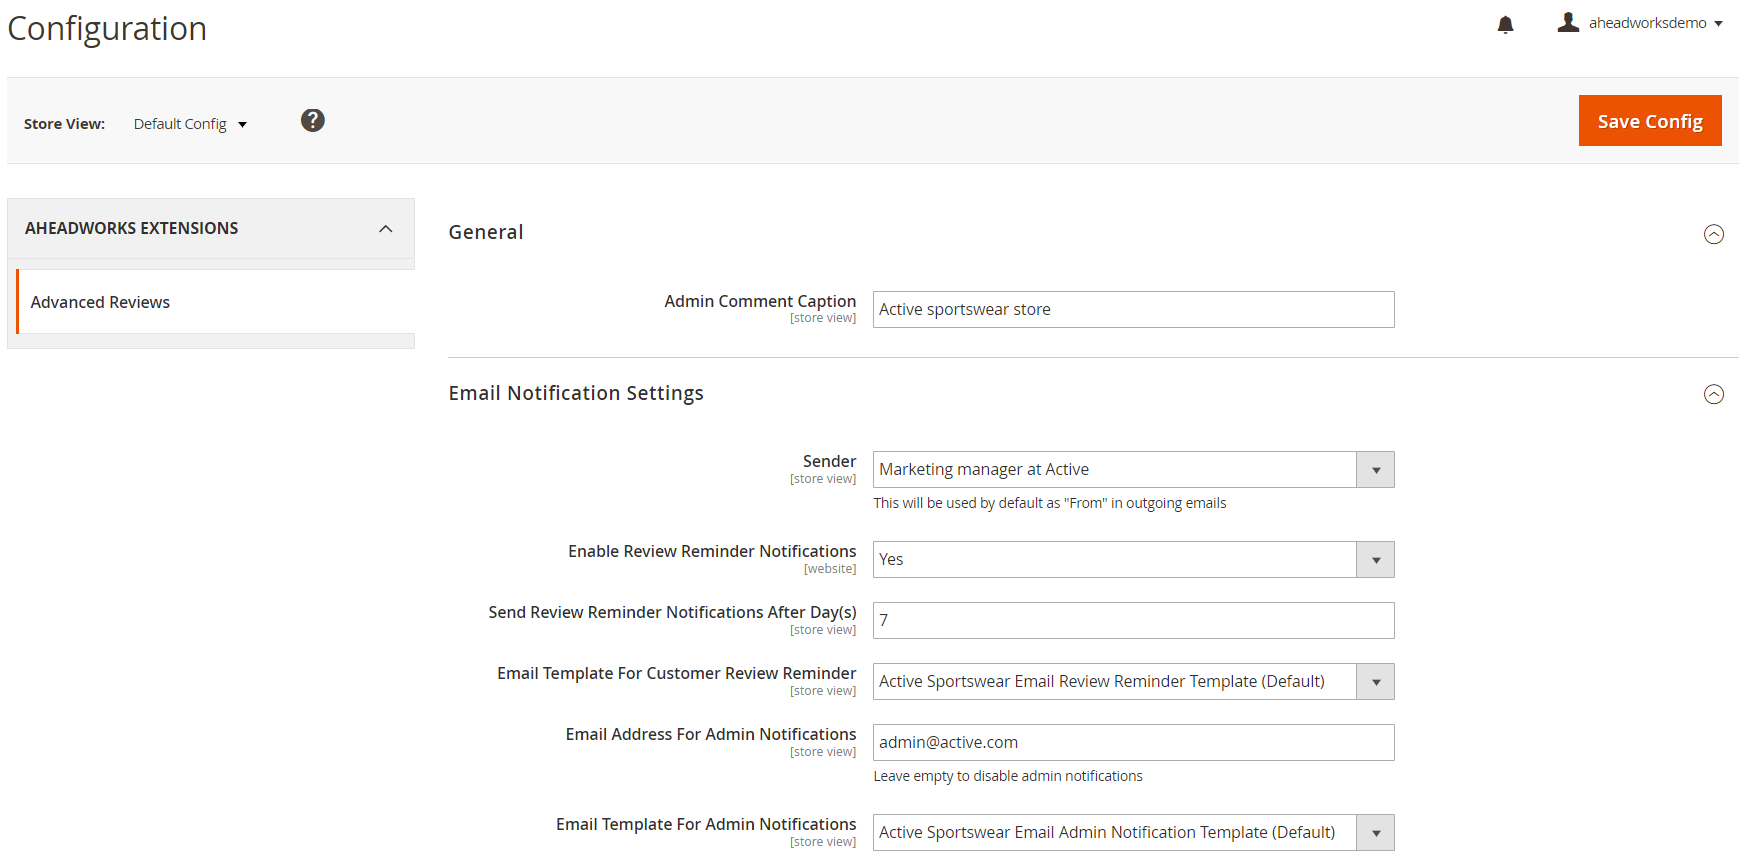The width and height of the screenshot is (1745, 862).
Task: Click the Enable Review Reminder Notifications label
Action: pyautogui.click(x=712, y=551)
